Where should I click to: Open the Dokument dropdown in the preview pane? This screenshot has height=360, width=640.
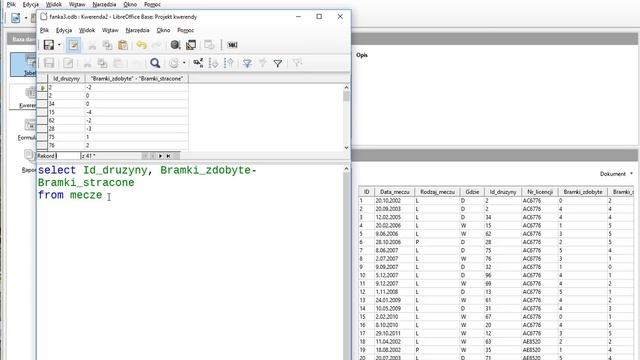tap(616, 174)
